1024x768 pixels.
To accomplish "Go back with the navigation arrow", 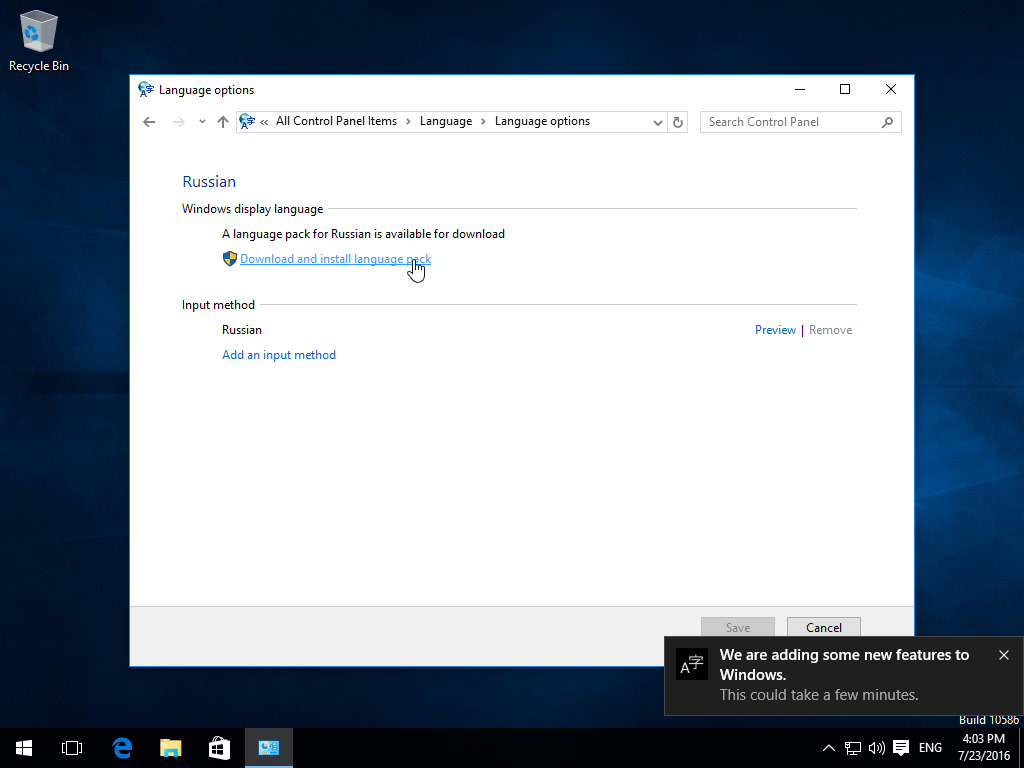I will coord(149,121).
